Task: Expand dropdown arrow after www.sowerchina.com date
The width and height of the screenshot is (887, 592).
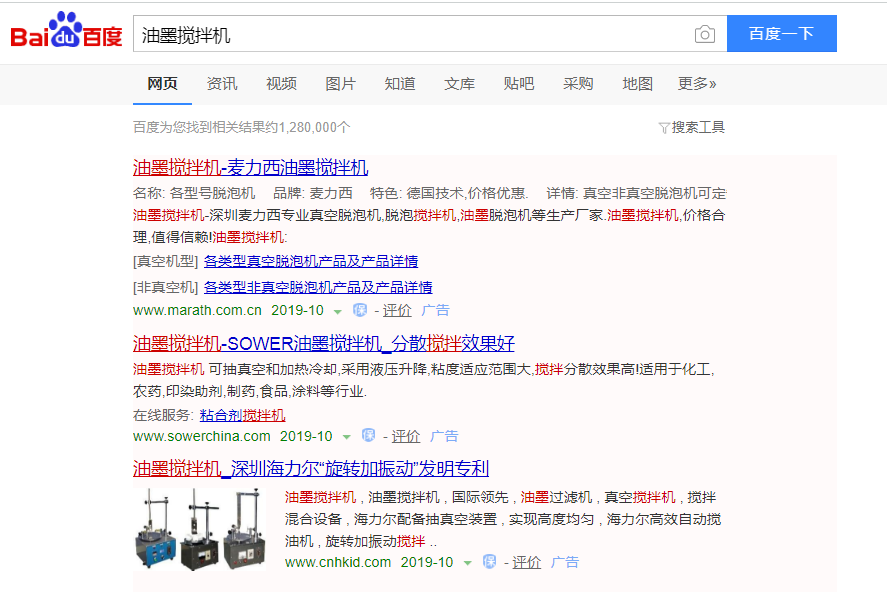Action: coord(347,437)
